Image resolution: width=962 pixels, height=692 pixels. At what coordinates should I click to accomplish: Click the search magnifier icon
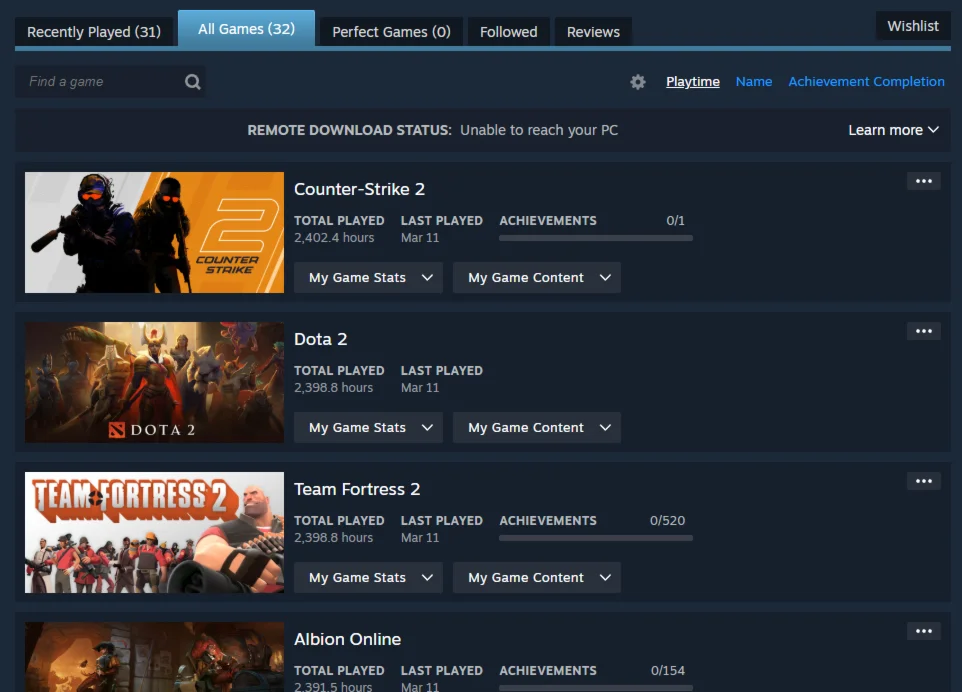click(x=193, y=82)
